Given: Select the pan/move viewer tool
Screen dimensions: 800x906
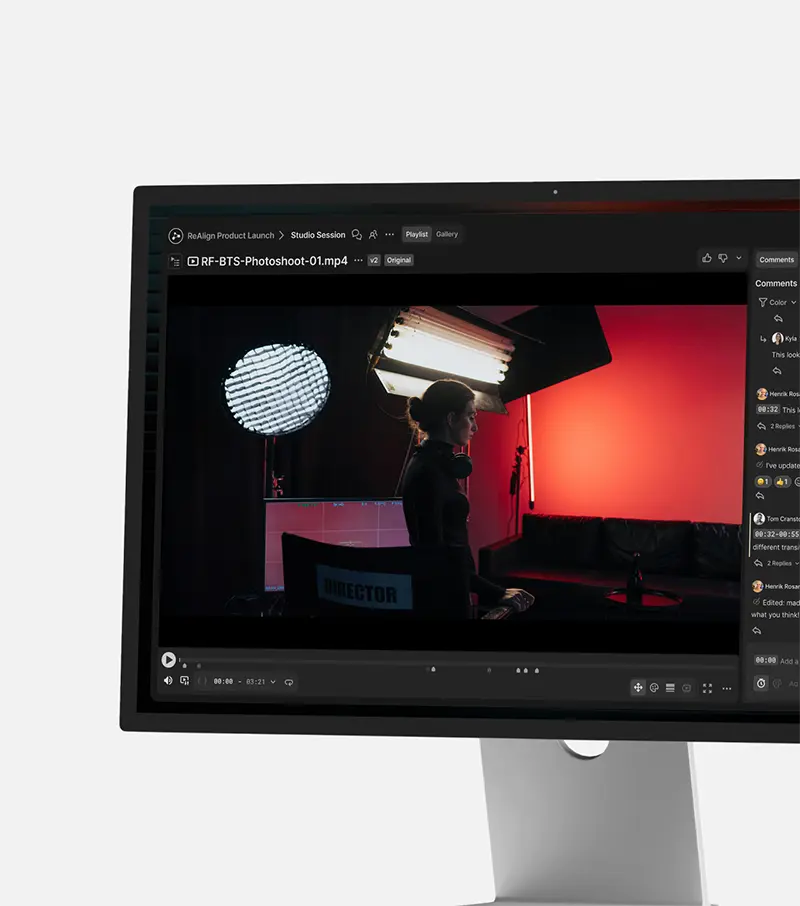Looking at the screenshot, I should 638,688.
